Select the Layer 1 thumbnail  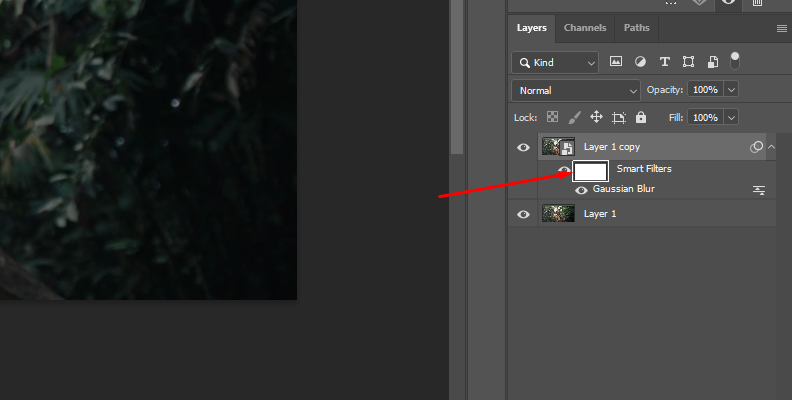coord(558,213)
